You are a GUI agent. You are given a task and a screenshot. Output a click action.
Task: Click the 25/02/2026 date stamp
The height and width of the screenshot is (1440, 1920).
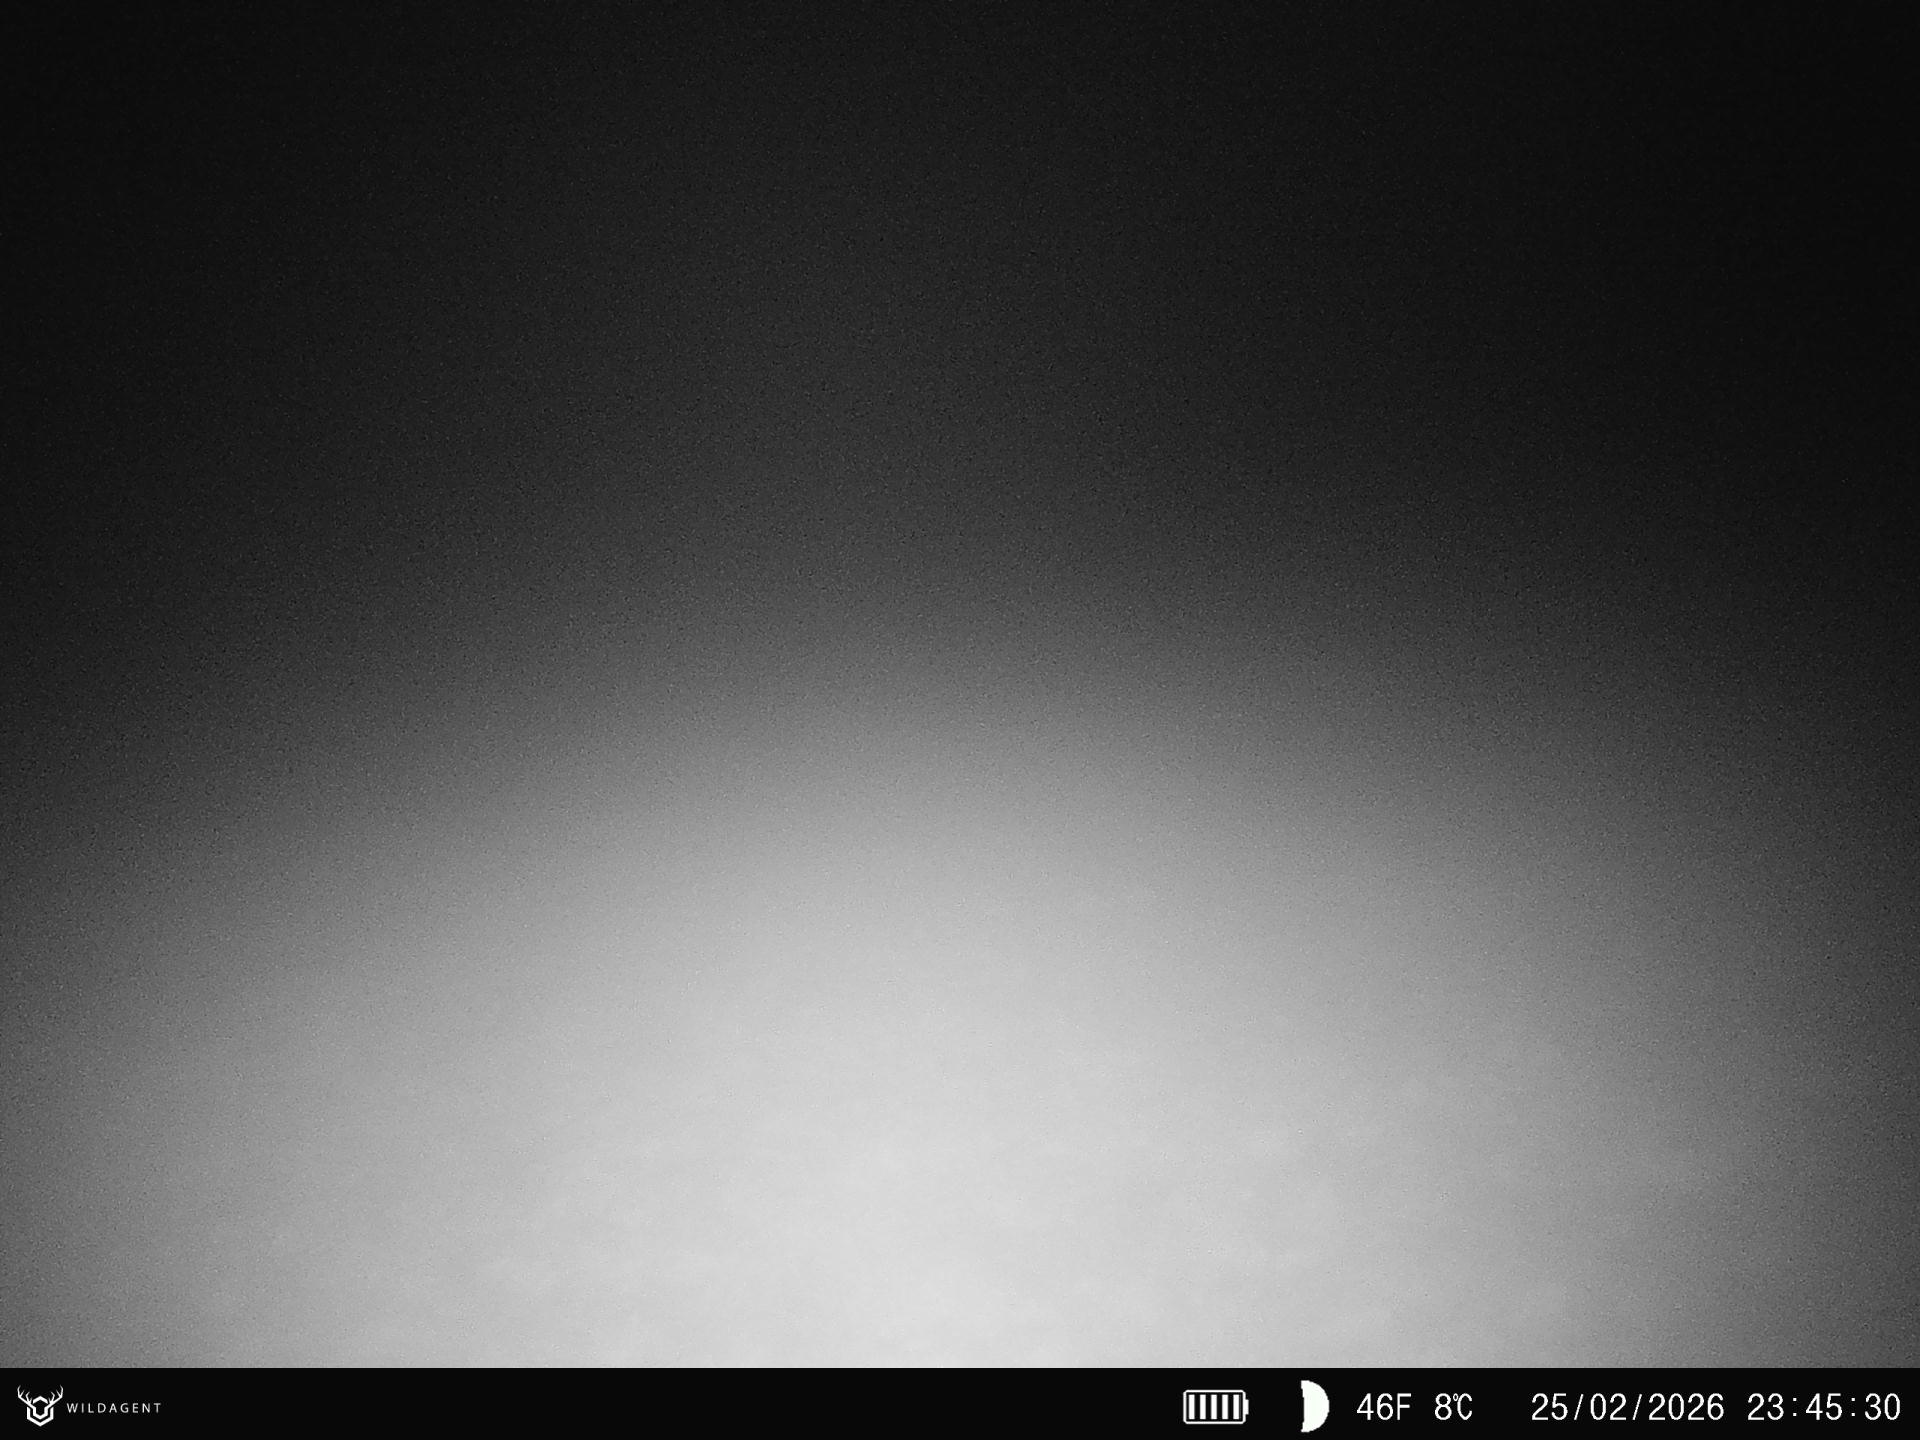click(1627, 1408)
